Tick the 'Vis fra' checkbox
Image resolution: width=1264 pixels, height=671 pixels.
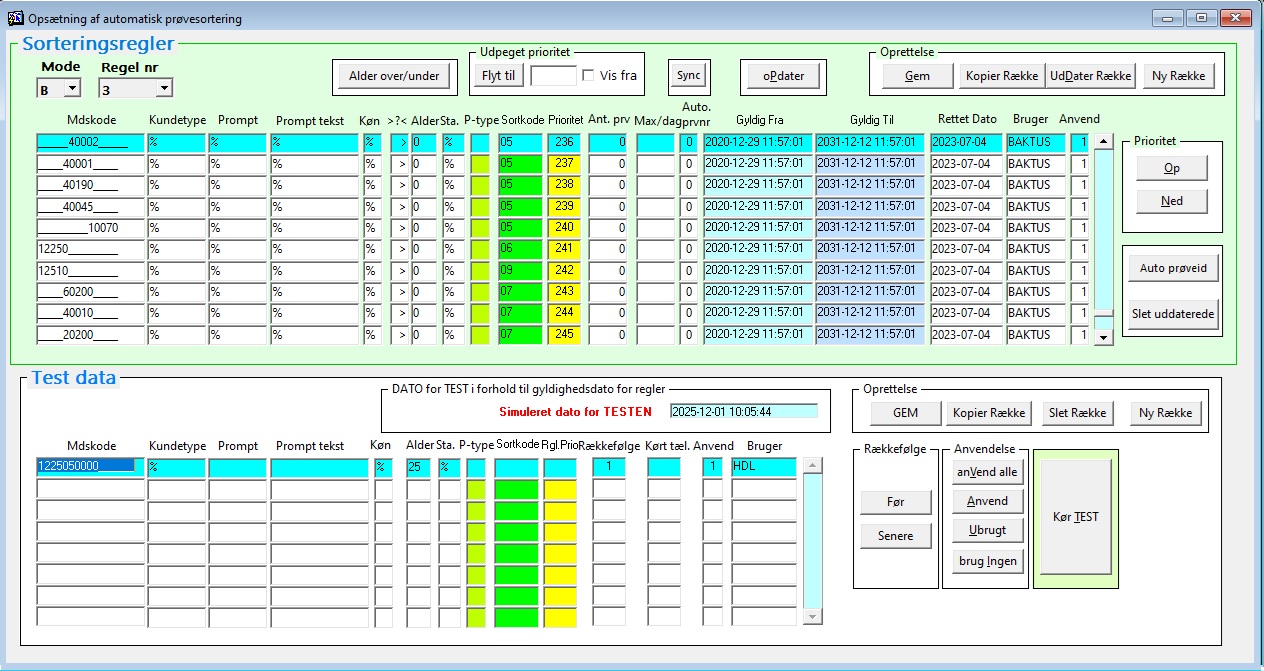click(589, 75)
